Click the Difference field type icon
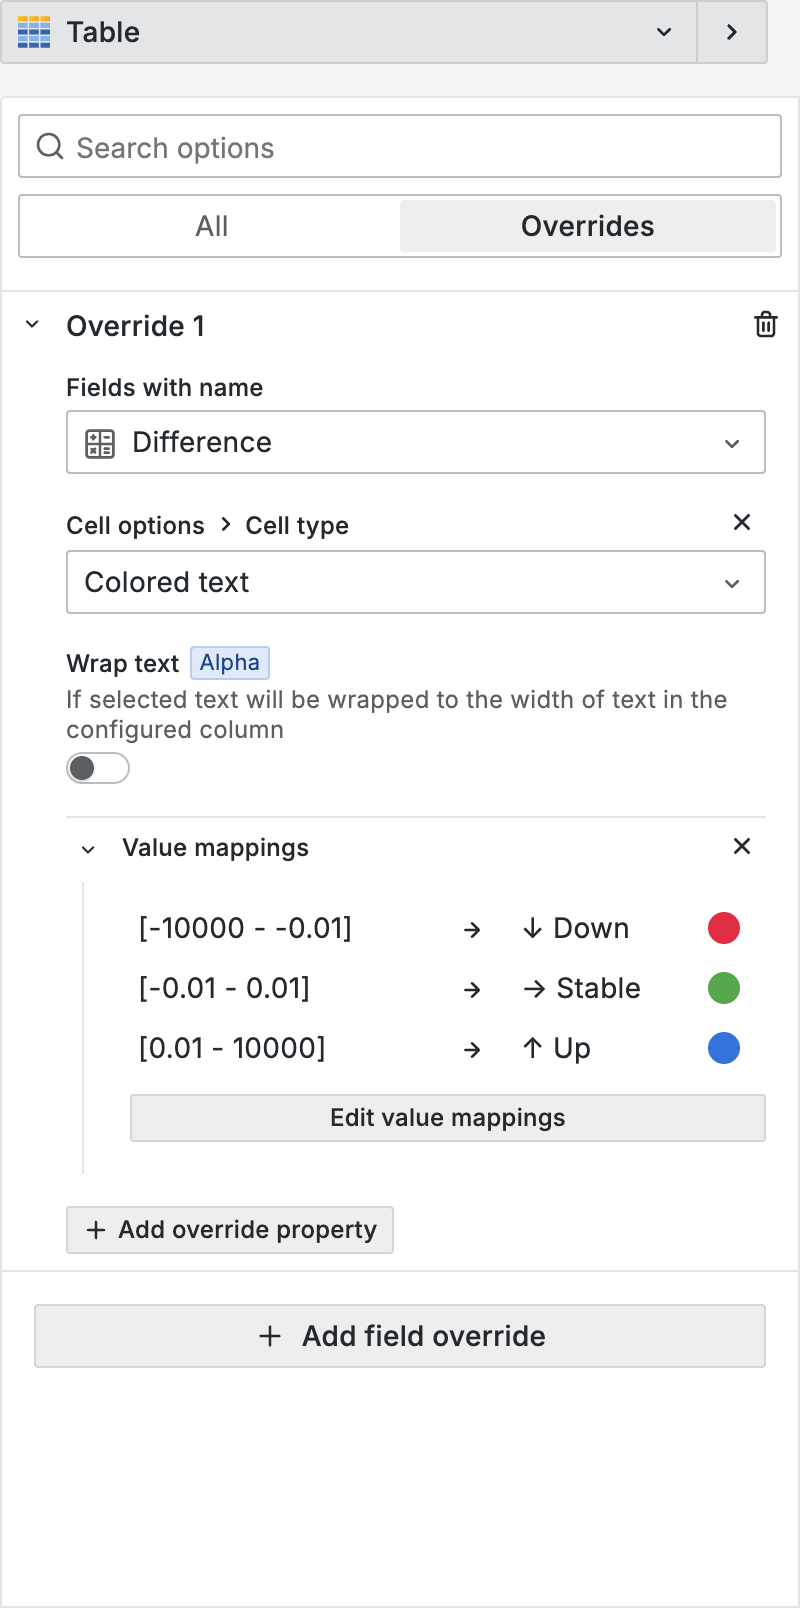 point(100,443)
